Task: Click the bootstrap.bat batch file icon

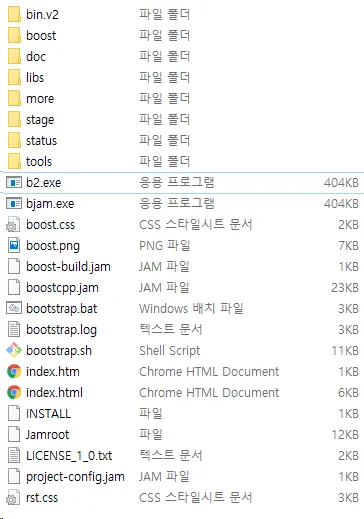Action: (x=14, y=308)
